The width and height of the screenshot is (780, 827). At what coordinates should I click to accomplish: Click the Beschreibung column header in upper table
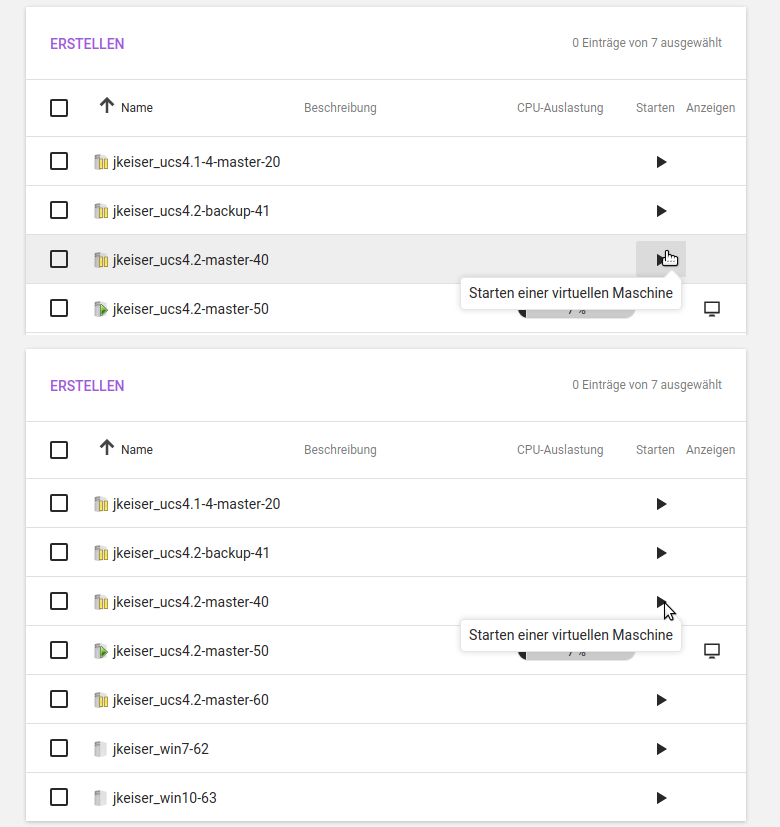[340, 108]
